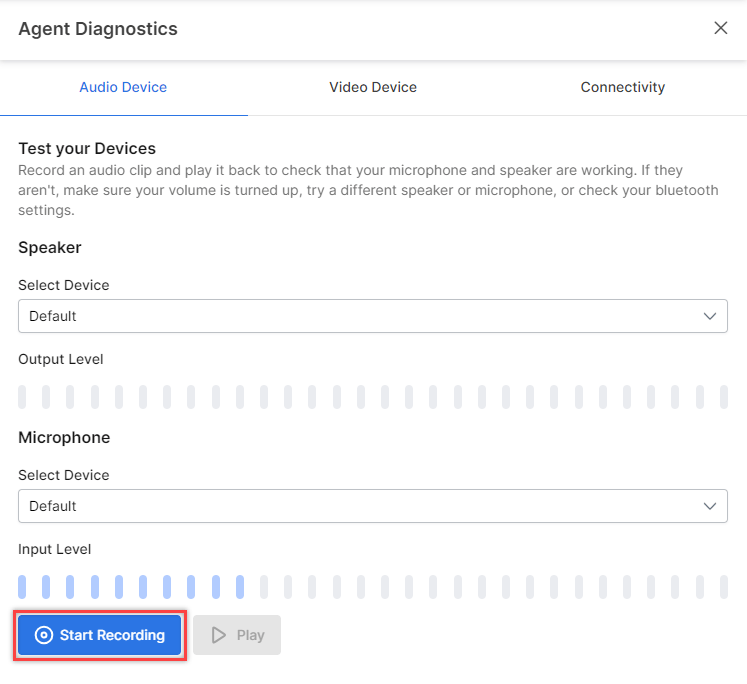The height and width of the screenshot is (684, 747).
Task: Click the Speaker dropdown chevron arrow
Action: tap(710, 316)
